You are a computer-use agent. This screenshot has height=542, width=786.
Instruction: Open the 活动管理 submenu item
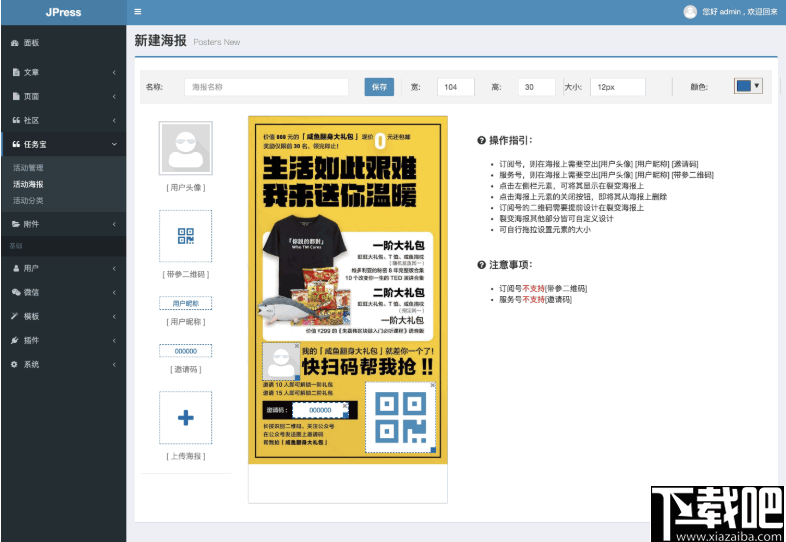coord(28,168)
